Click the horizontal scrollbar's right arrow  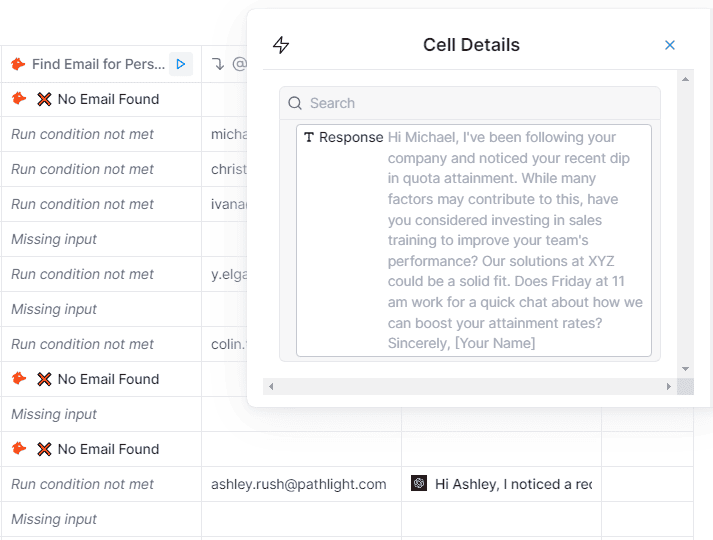tap(668, 386)
